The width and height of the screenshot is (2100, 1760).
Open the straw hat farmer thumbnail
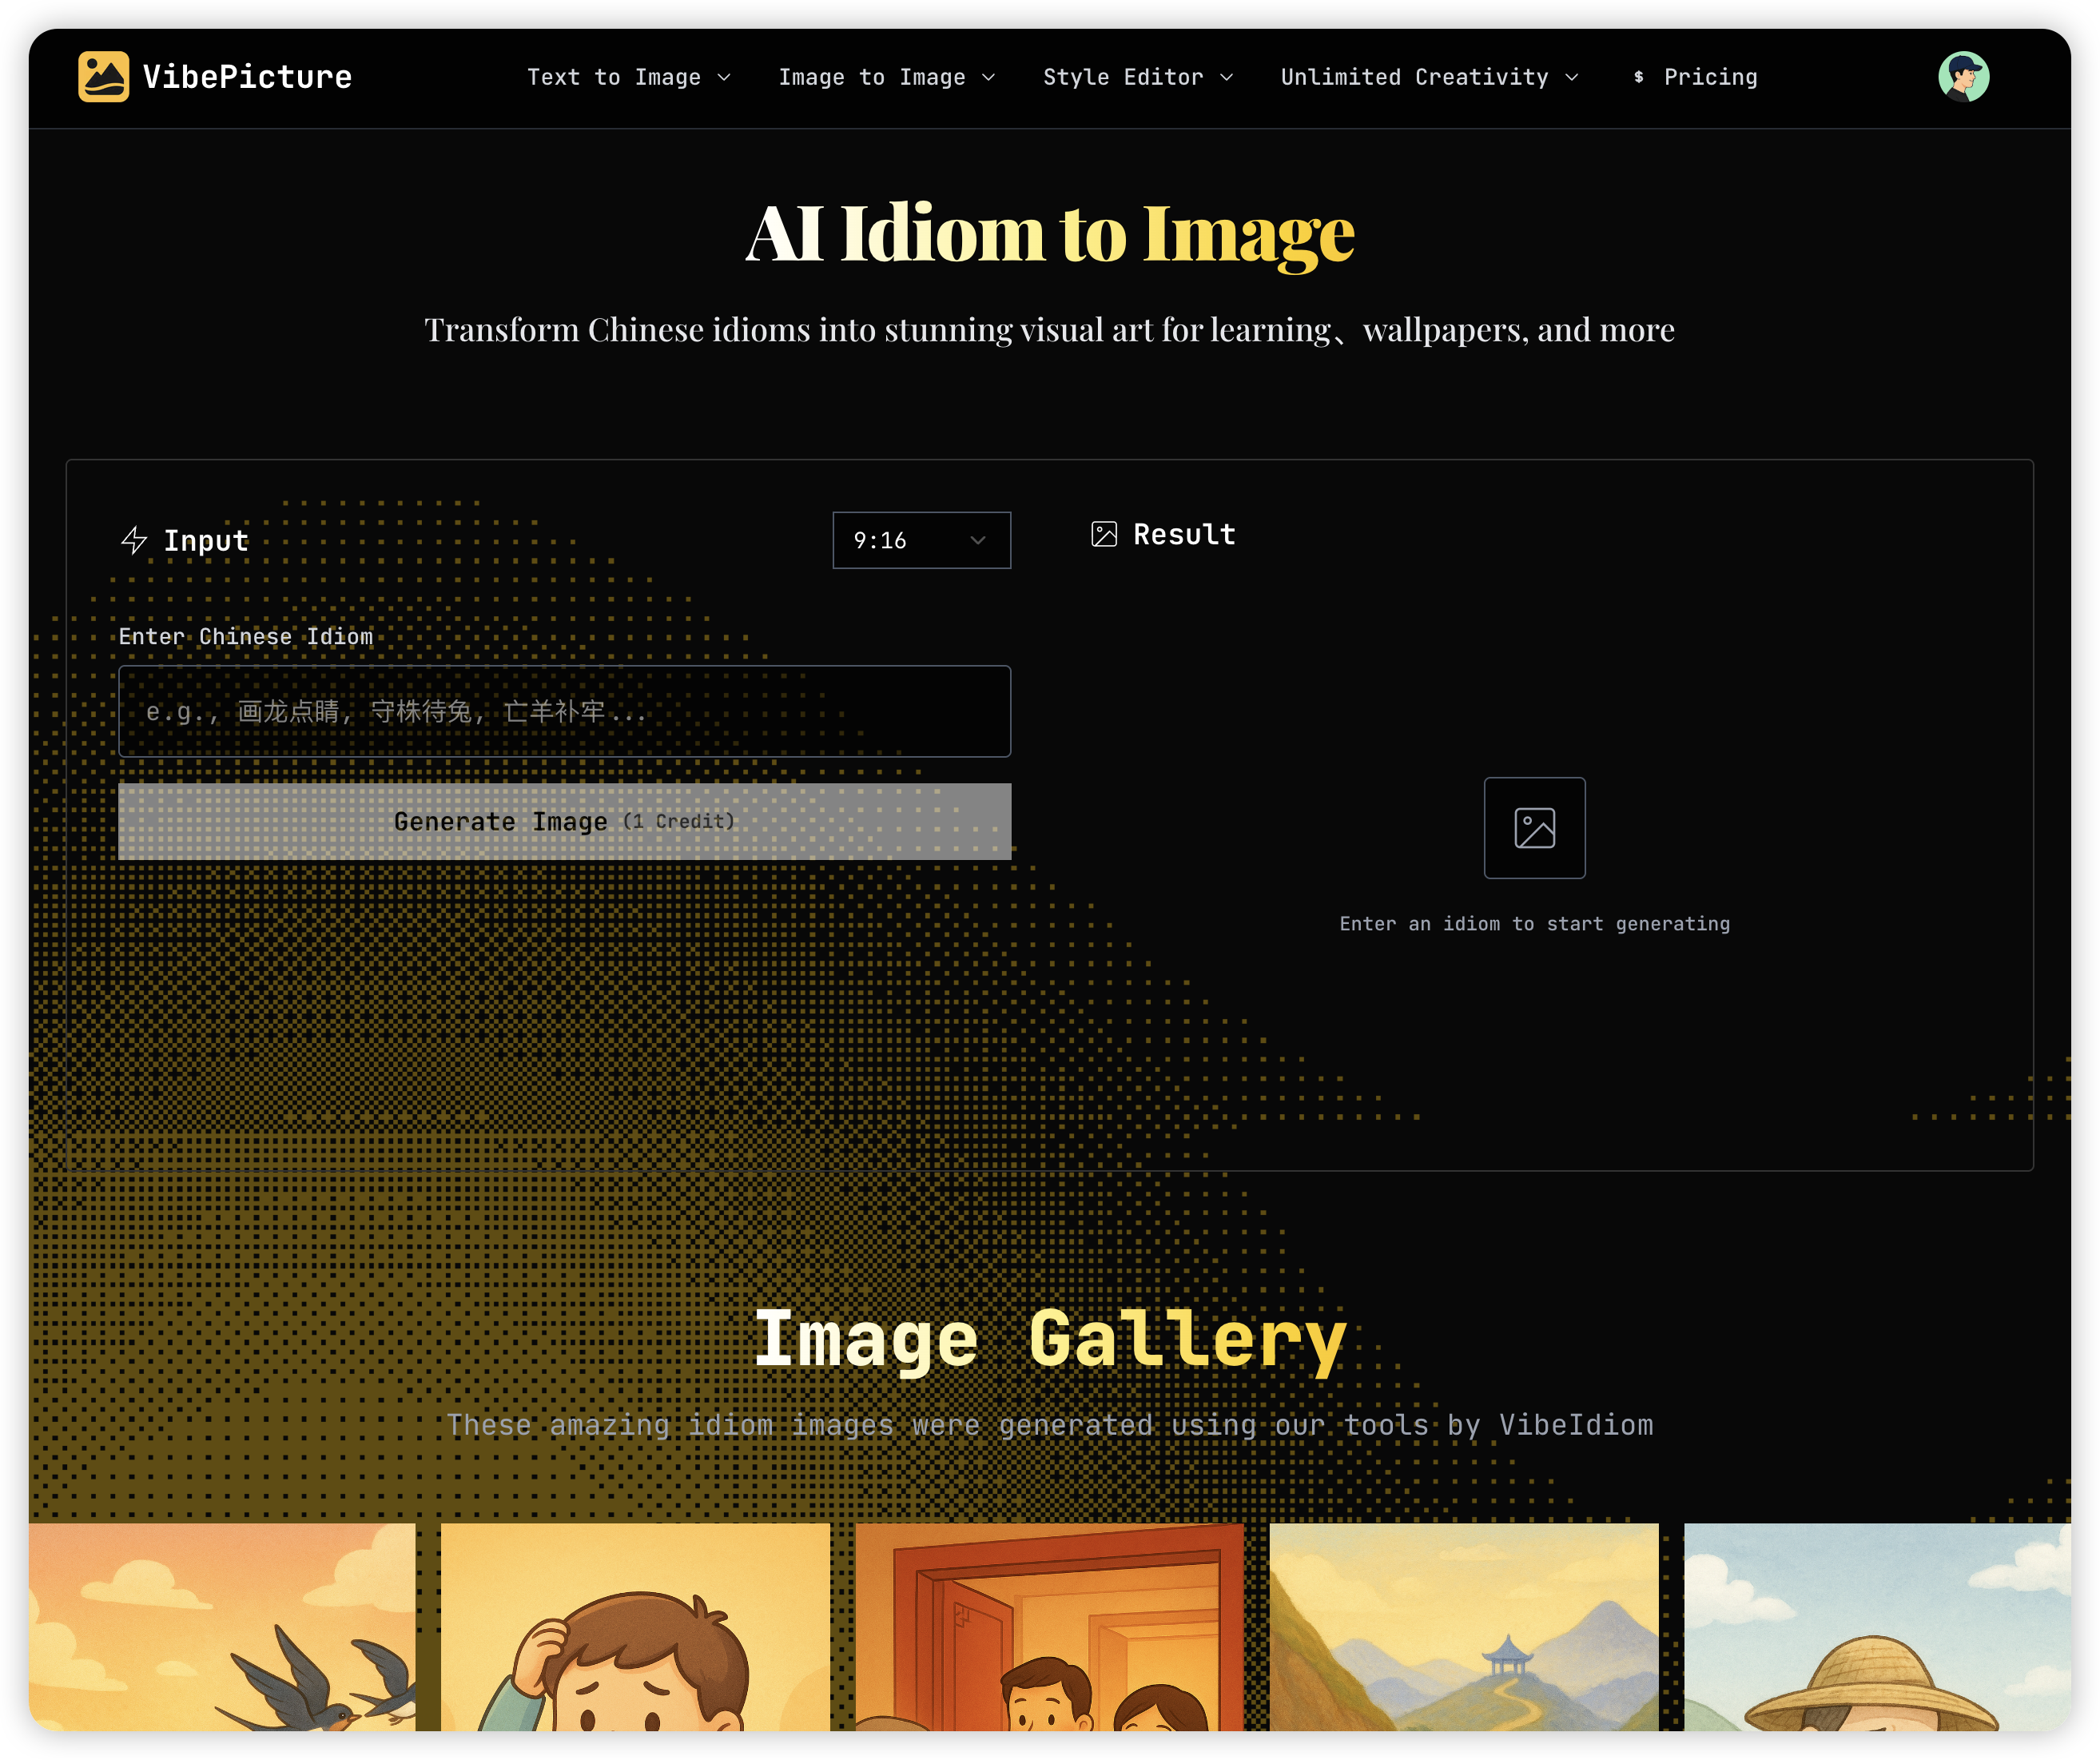(x=1878, y=1627)
